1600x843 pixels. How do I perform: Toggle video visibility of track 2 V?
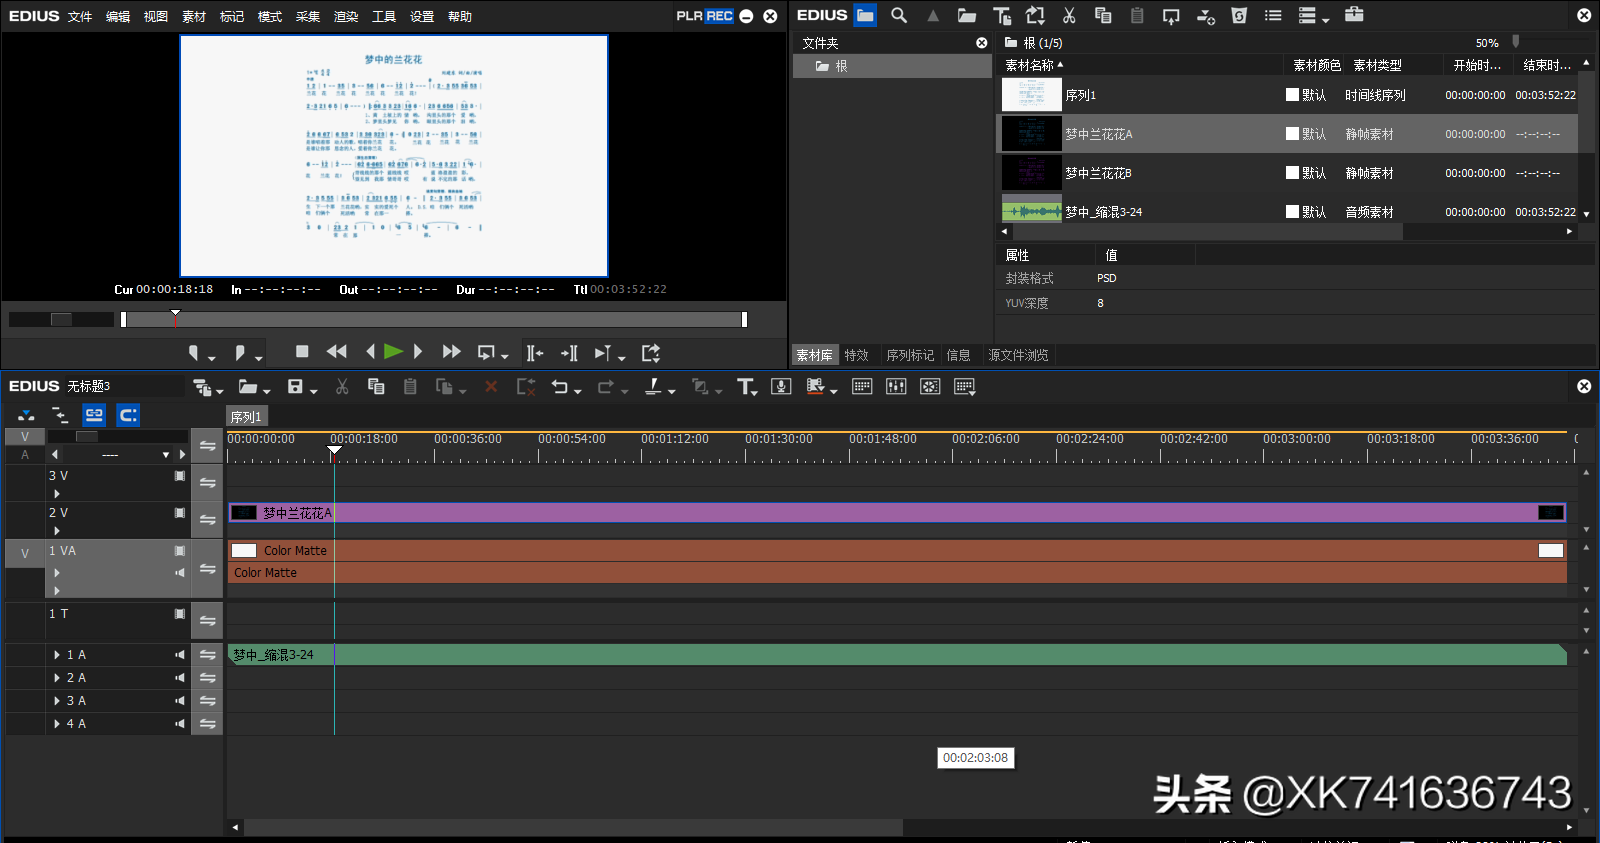click(180, 513)
